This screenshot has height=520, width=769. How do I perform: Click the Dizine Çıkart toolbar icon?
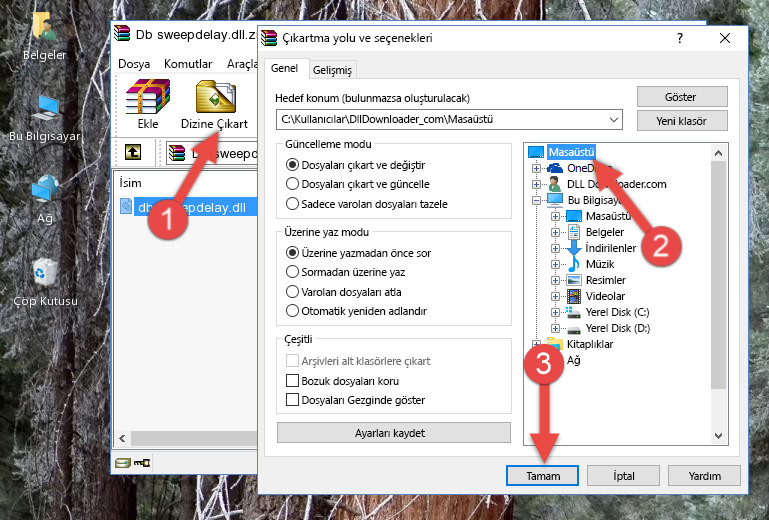coord(215,104)
